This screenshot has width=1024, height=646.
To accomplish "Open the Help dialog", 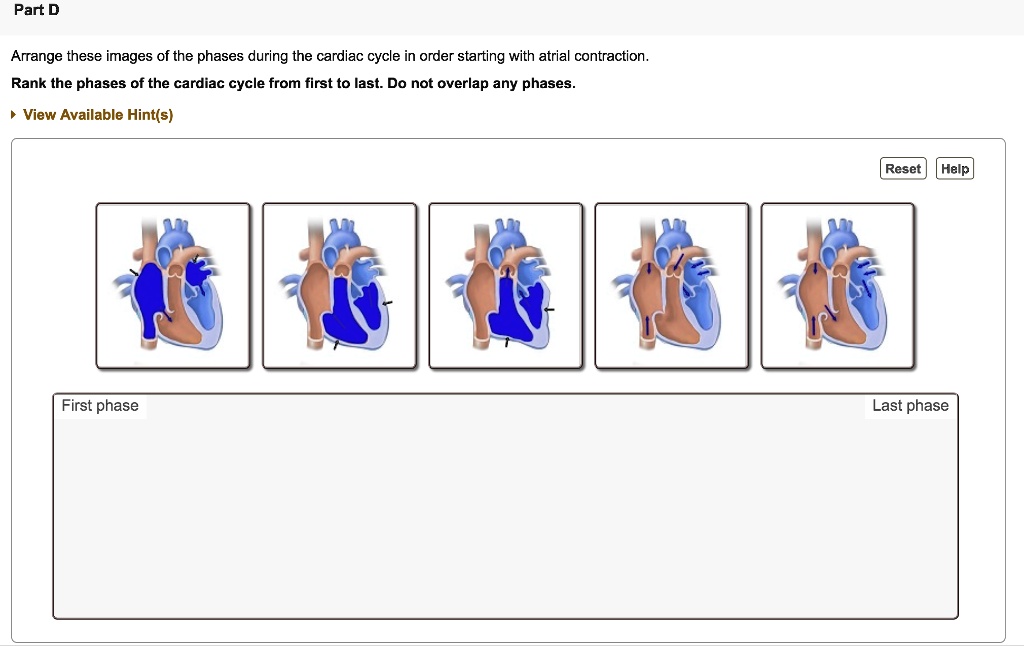I will [x=954, y=168].
